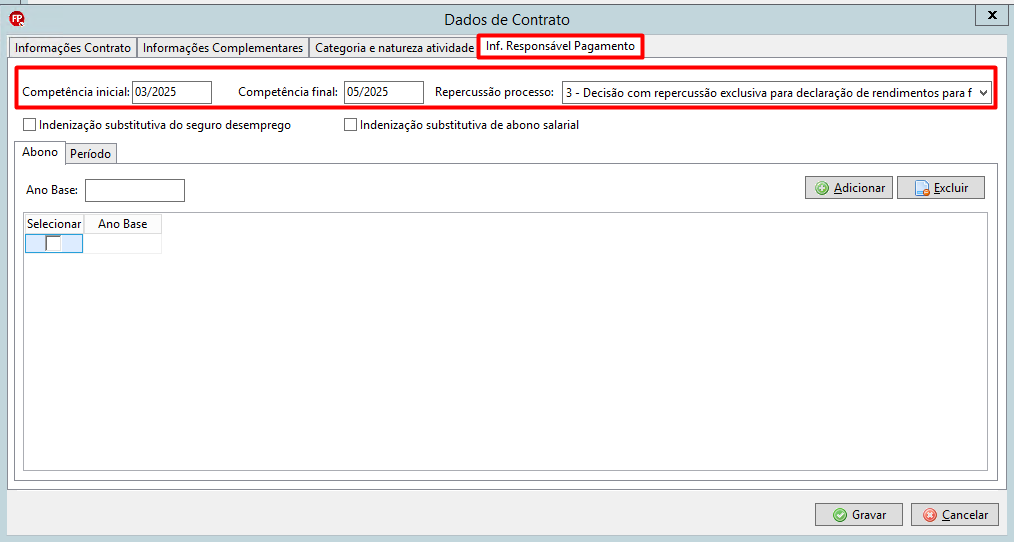The image size is (1014, 542).
Task: Close the Dados de Contrato window
Action: pos(992,16)
